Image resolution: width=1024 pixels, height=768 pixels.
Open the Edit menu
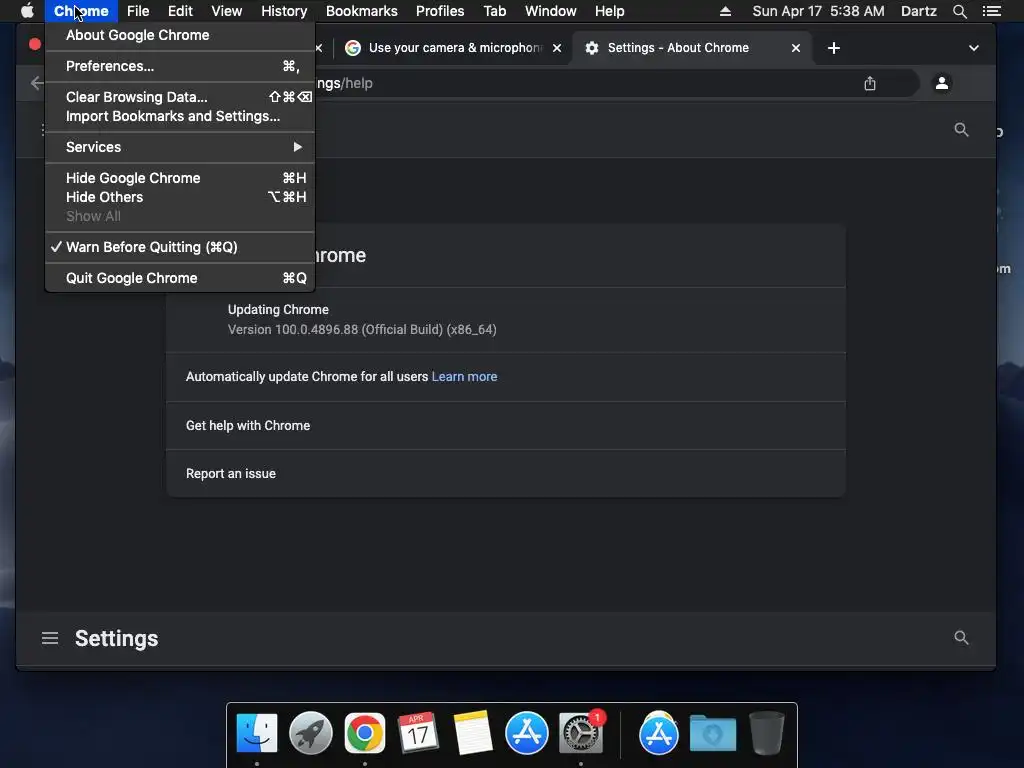pos(180,11)
